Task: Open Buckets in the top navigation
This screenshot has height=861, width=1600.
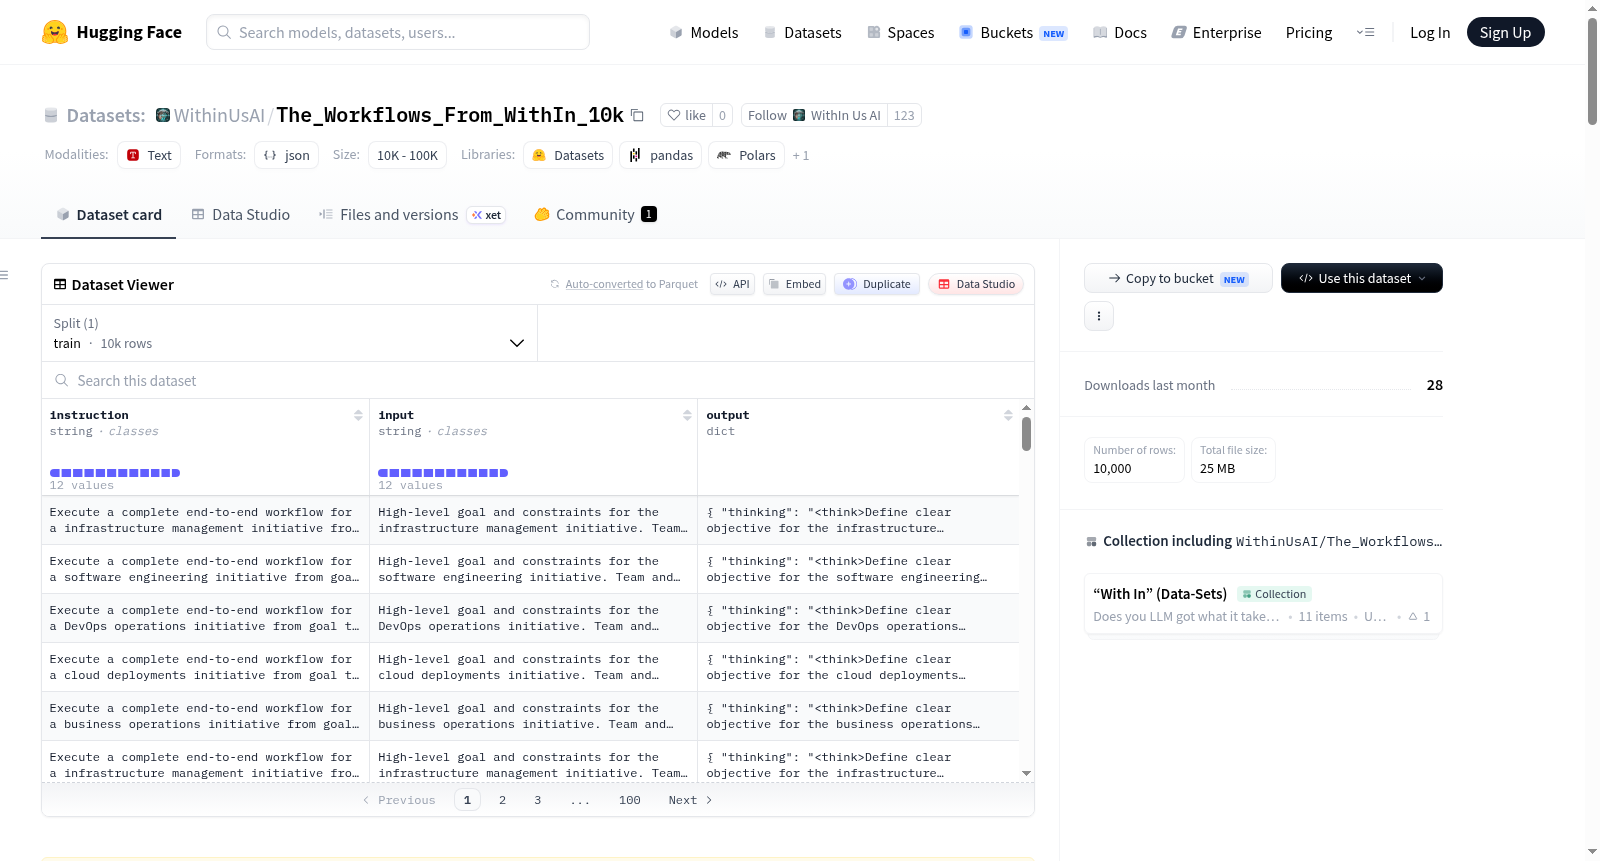Action: point(1013,32)
